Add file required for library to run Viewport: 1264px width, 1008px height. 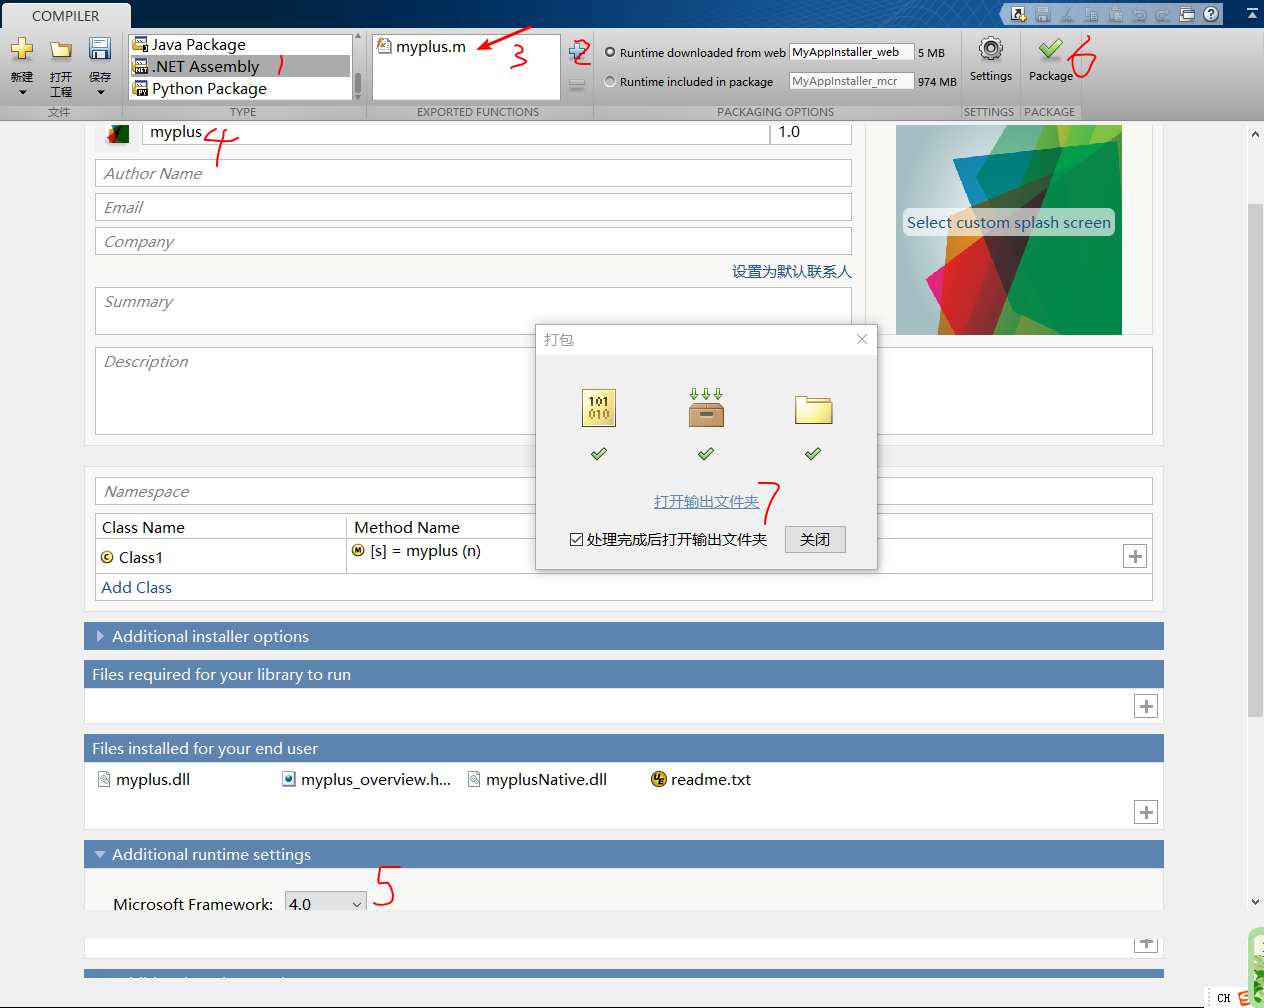click(1146, 707)
